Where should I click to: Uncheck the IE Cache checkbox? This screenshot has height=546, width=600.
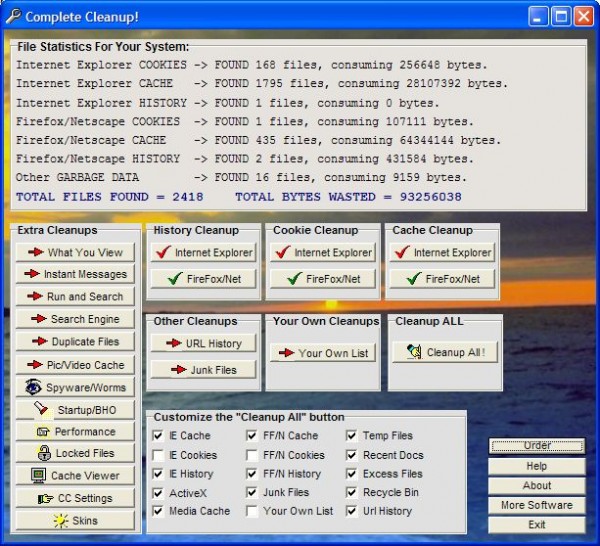pos(159,436)
